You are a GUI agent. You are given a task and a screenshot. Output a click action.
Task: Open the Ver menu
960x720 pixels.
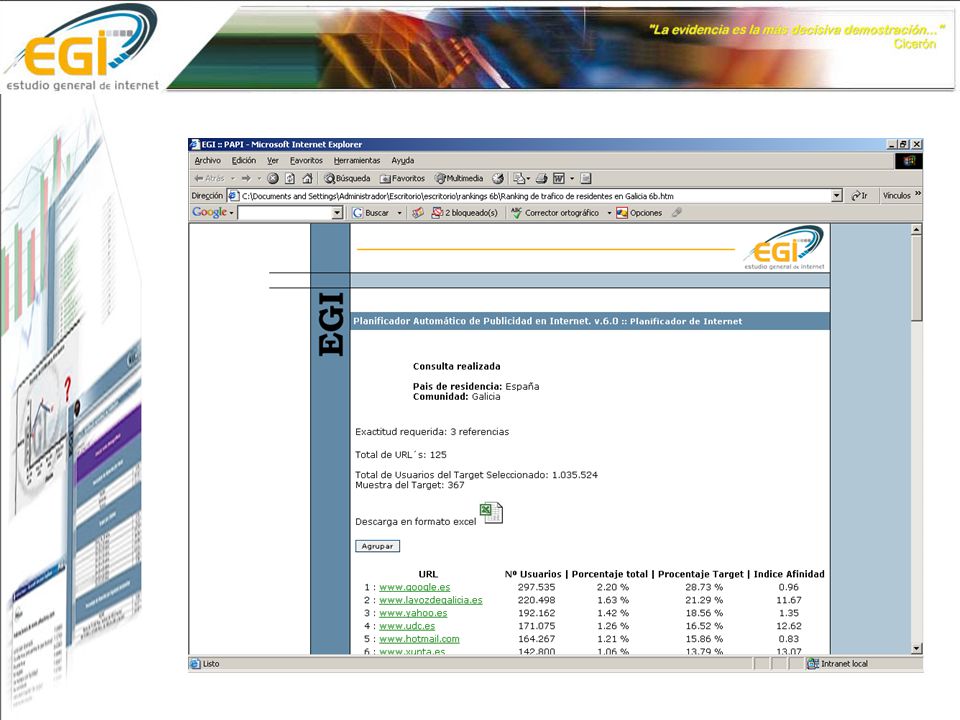pos(272,160)
